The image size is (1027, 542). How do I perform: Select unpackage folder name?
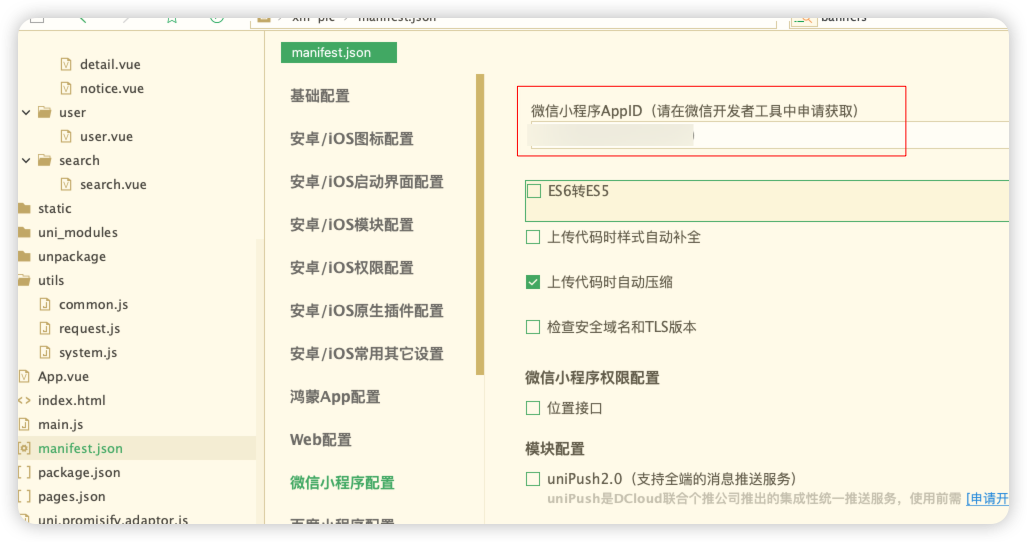[72, 257]
